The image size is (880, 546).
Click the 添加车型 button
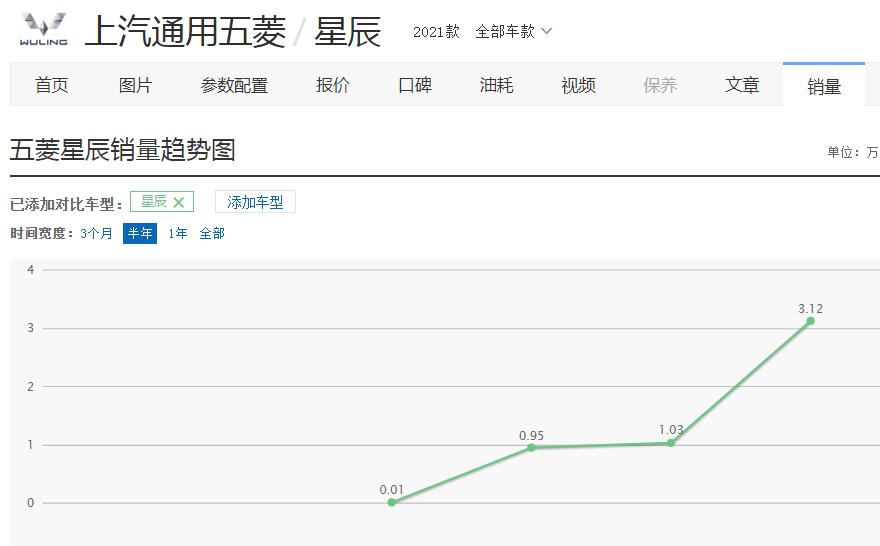(255, 202)
